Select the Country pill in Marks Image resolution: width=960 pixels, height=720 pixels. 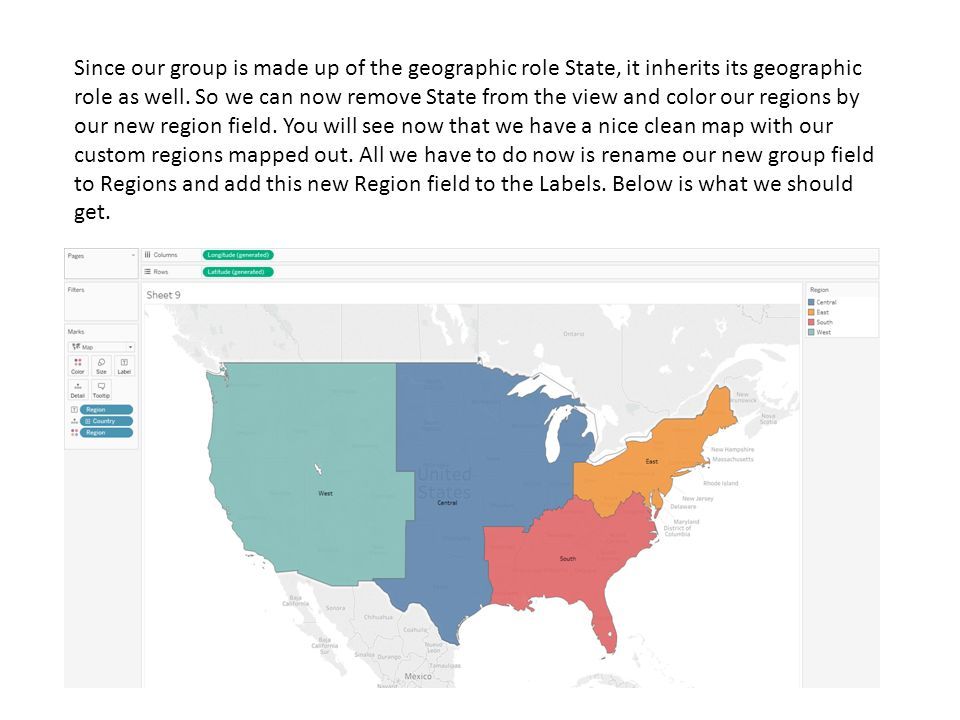(106, 421)
